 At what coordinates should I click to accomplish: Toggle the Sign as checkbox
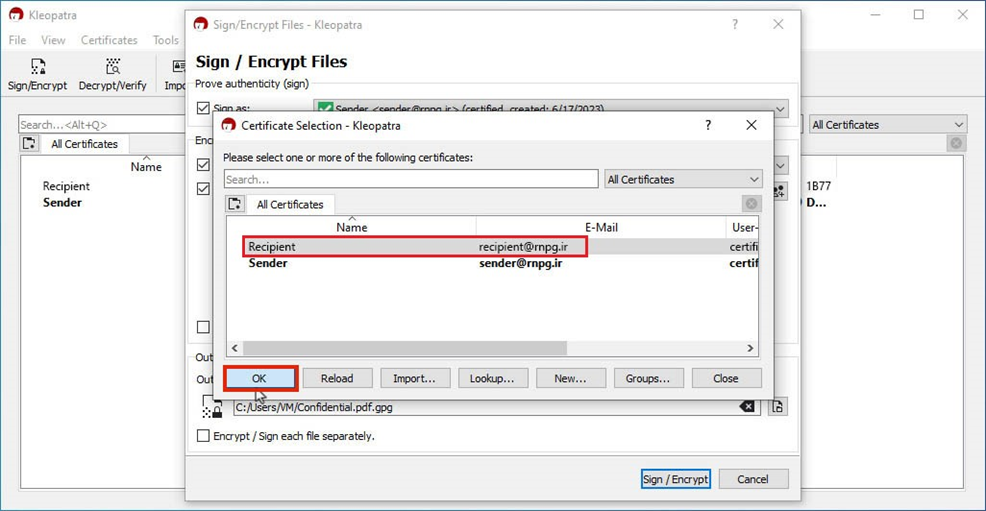(202, 108)
